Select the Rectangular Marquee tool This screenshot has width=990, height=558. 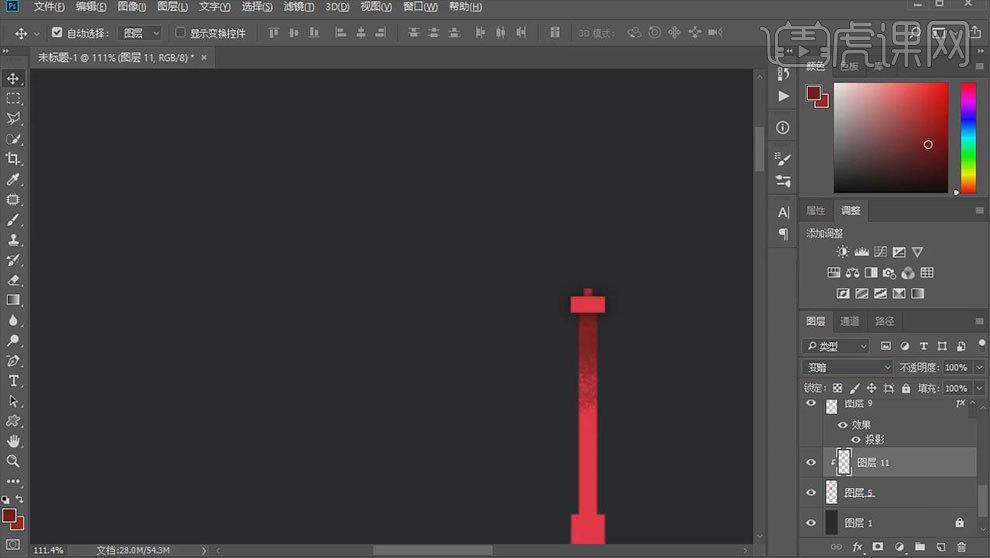13,98
